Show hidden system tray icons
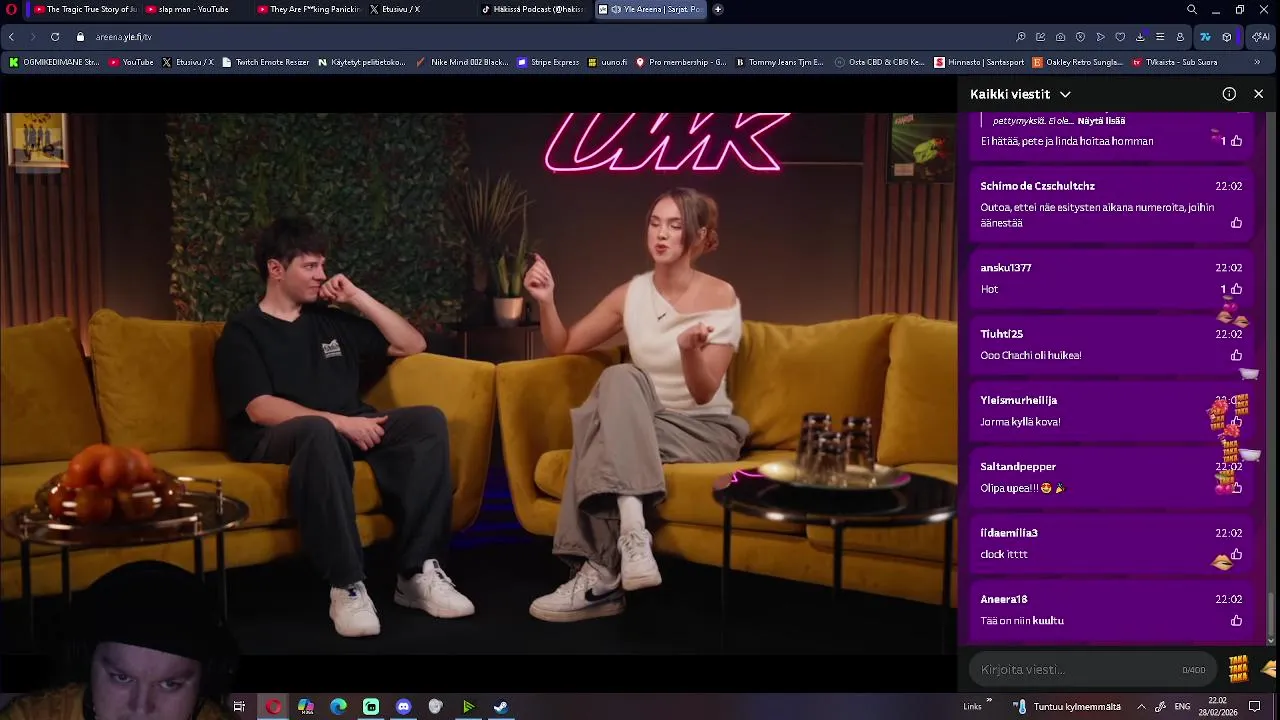The height and width of the screenshot is (720, 1280). 1141,707
